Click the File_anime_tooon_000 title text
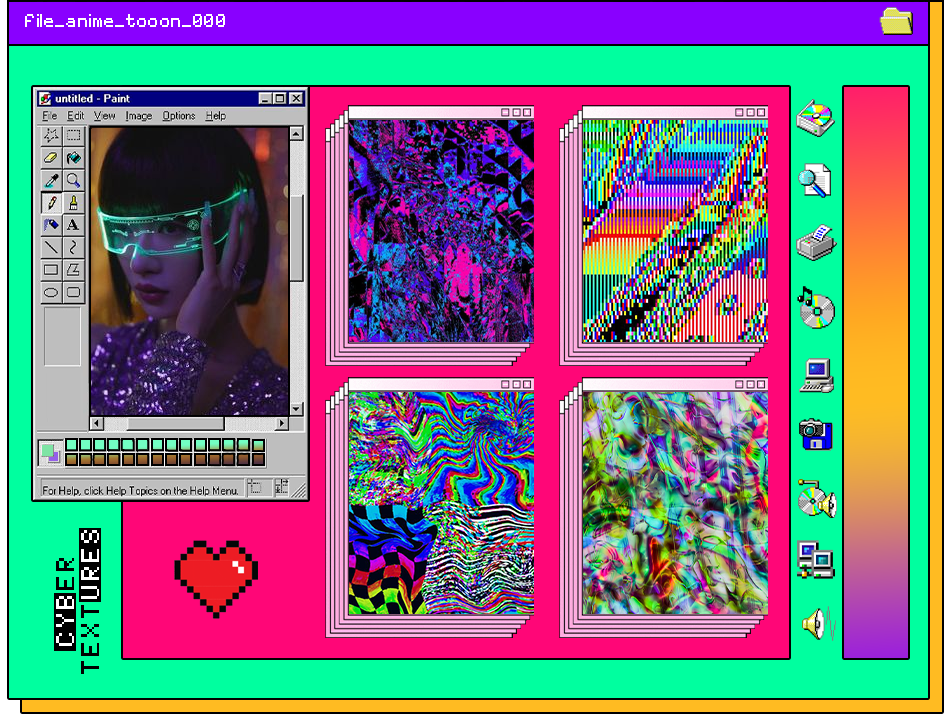 [125, 21]
